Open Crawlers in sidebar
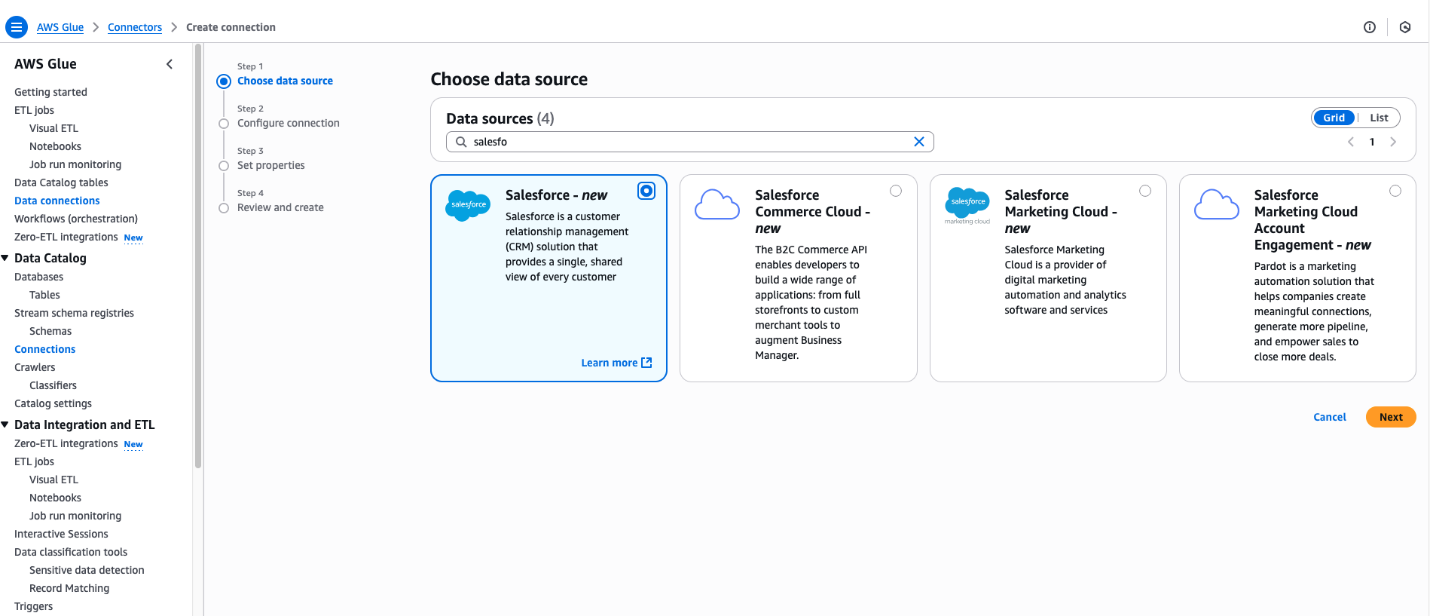Image resolution: width=1430 pixels, height=616 pixels. click(35, 367)
